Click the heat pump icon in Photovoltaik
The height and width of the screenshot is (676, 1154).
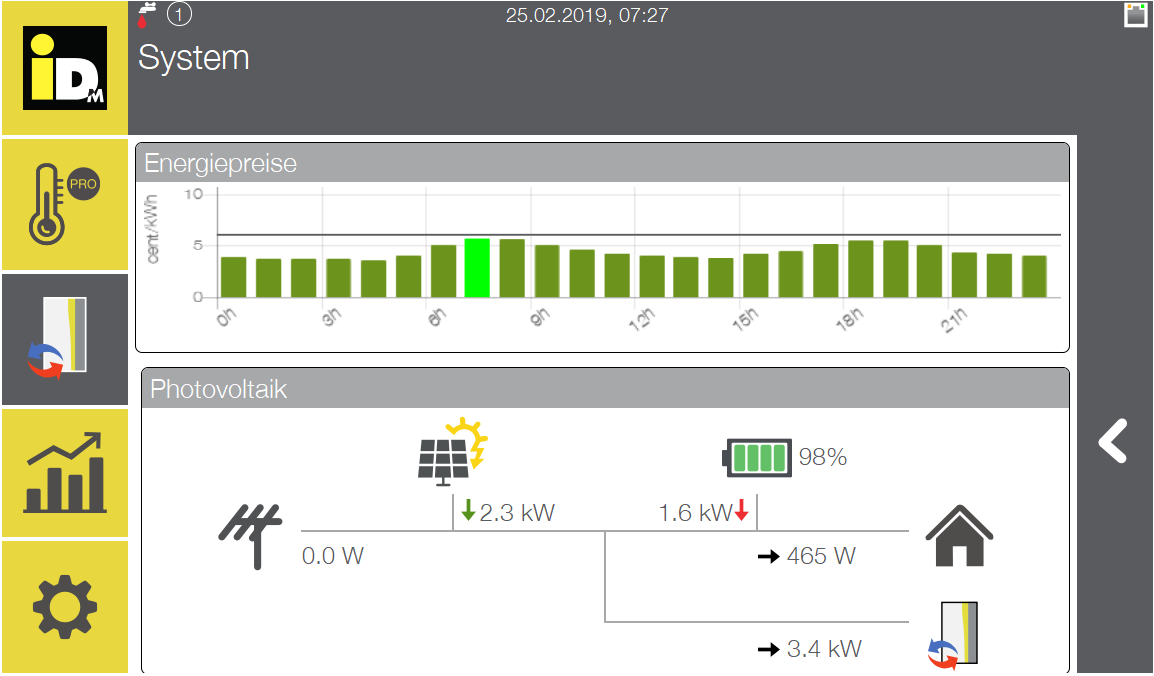[x=954, y=636]
